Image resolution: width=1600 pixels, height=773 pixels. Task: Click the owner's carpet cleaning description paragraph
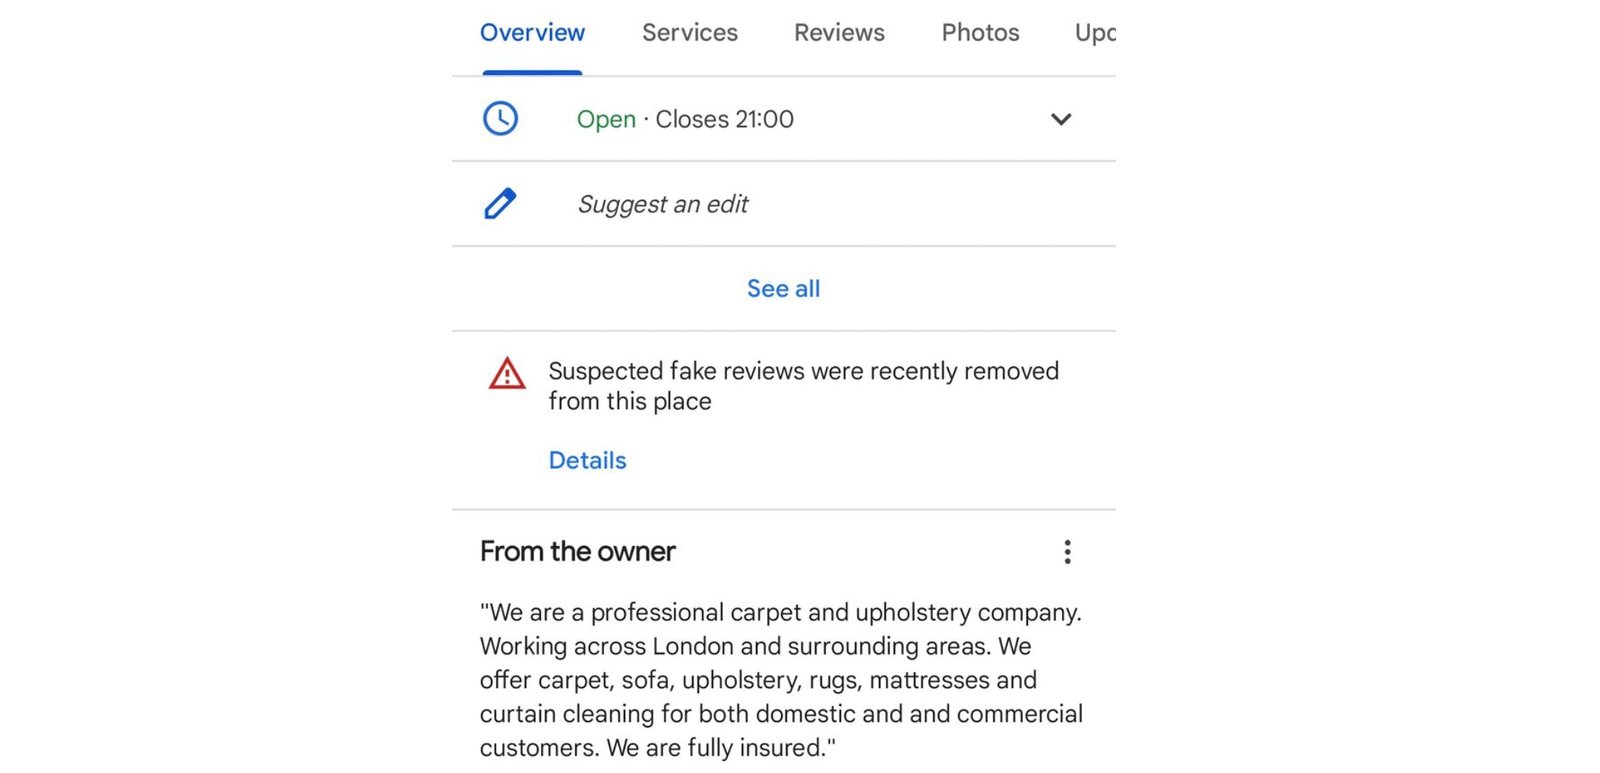pyautogui.click(x=781, y=680)
